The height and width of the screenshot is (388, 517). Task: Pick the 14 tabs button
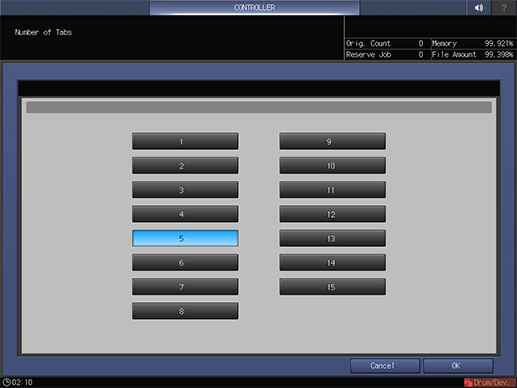[x=333, y=263]
